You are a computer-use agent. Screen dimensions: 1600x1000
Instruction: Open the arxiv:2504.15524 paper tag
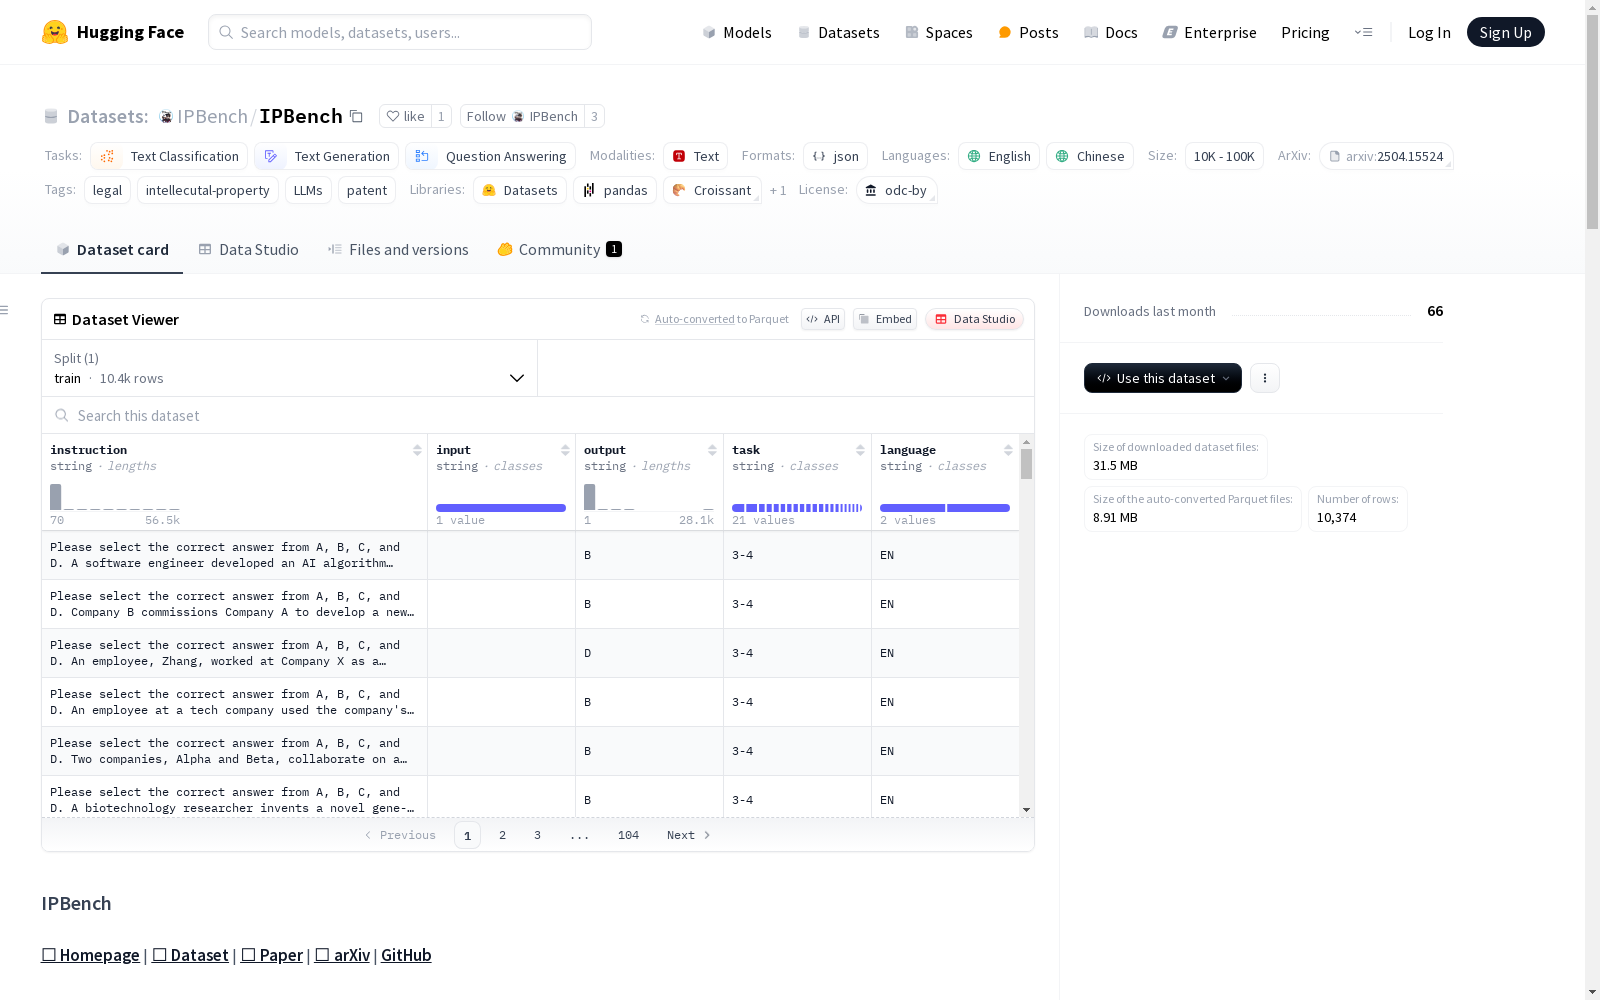pyautogui.click(x=1386, y=156)
